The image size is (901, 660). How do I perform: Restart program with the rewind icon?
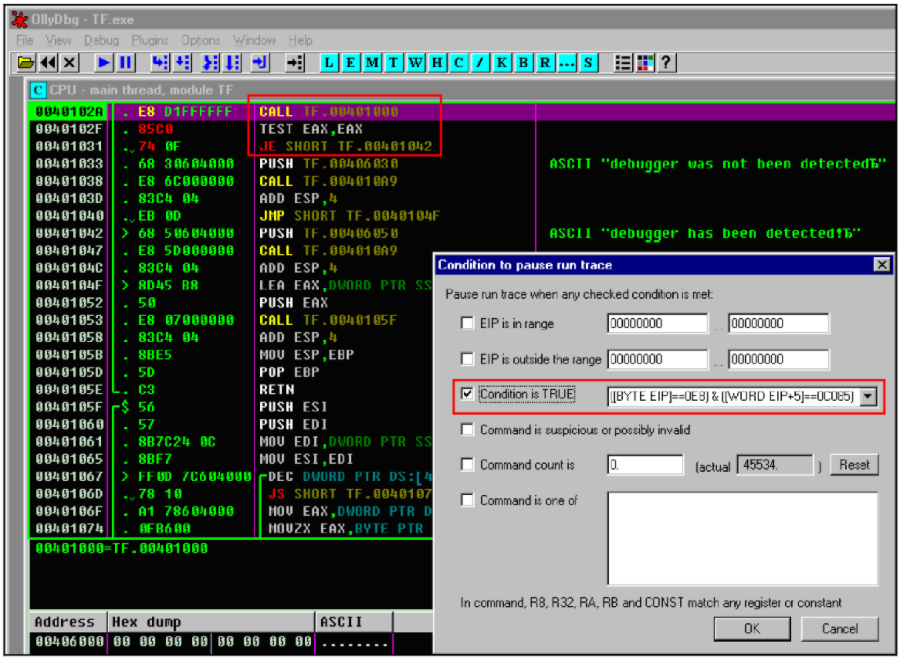click(48, 63)
